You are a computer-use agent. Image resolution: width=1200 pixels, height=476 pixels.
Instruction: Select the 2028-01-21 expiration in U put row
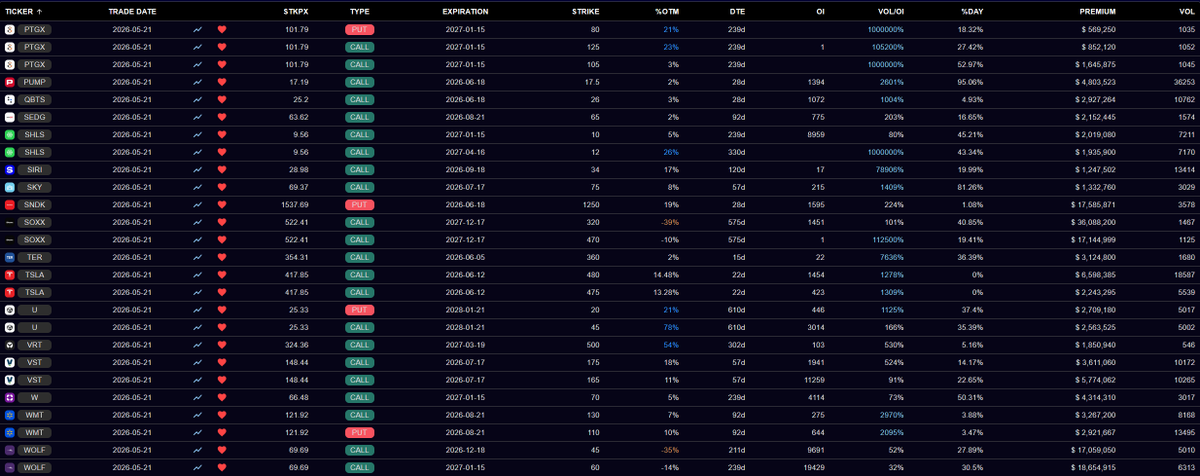(x=466, y=310)
